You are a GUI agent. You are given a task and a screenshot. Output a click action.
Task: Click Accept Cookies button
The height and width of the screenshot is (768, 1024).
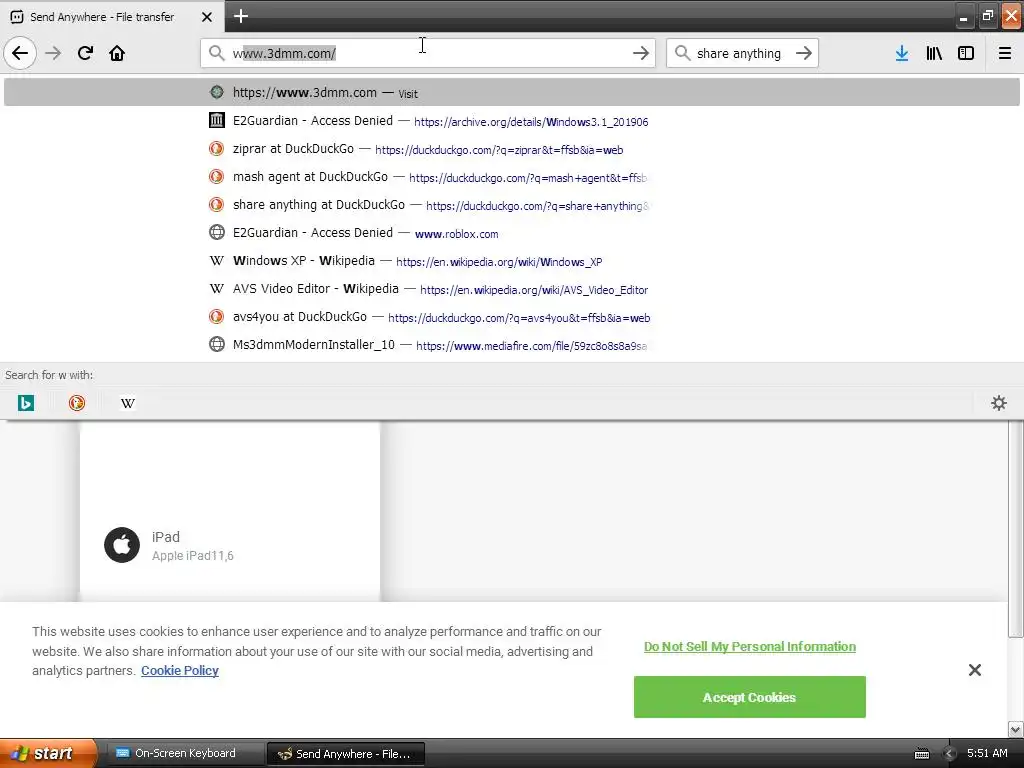[x=750, y=697]
